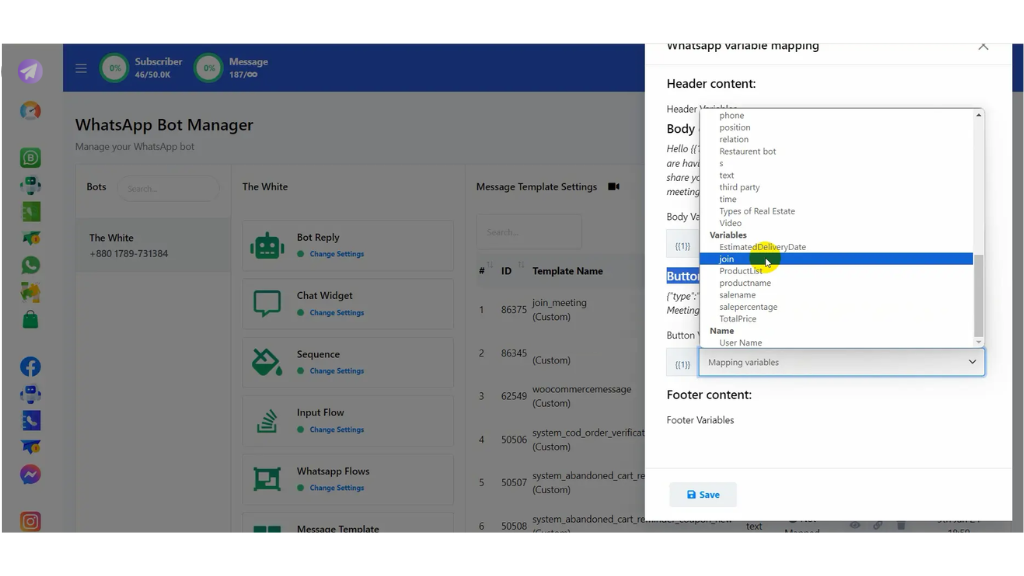
Task: Click the Sequence paint bucket icon
Action: coord(267,362)
